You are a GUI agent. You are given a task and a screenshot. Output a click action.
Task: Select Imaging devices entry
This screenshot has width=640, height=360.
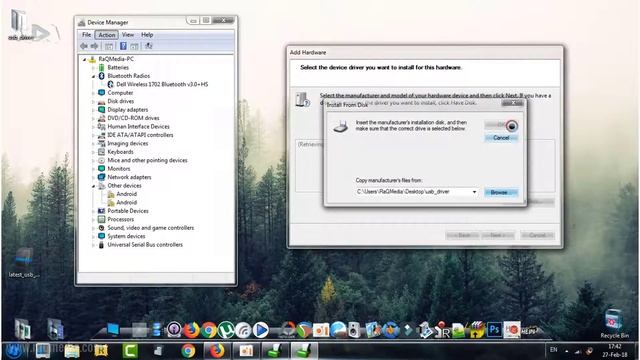127,144
